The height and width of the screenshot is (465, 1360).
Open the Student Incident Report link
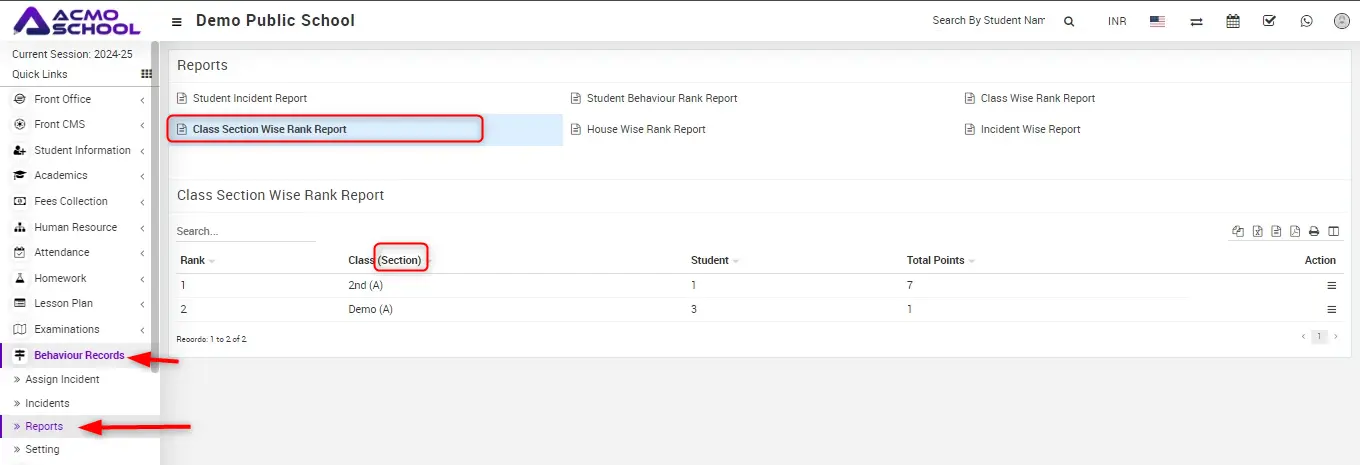click(249, 98)
